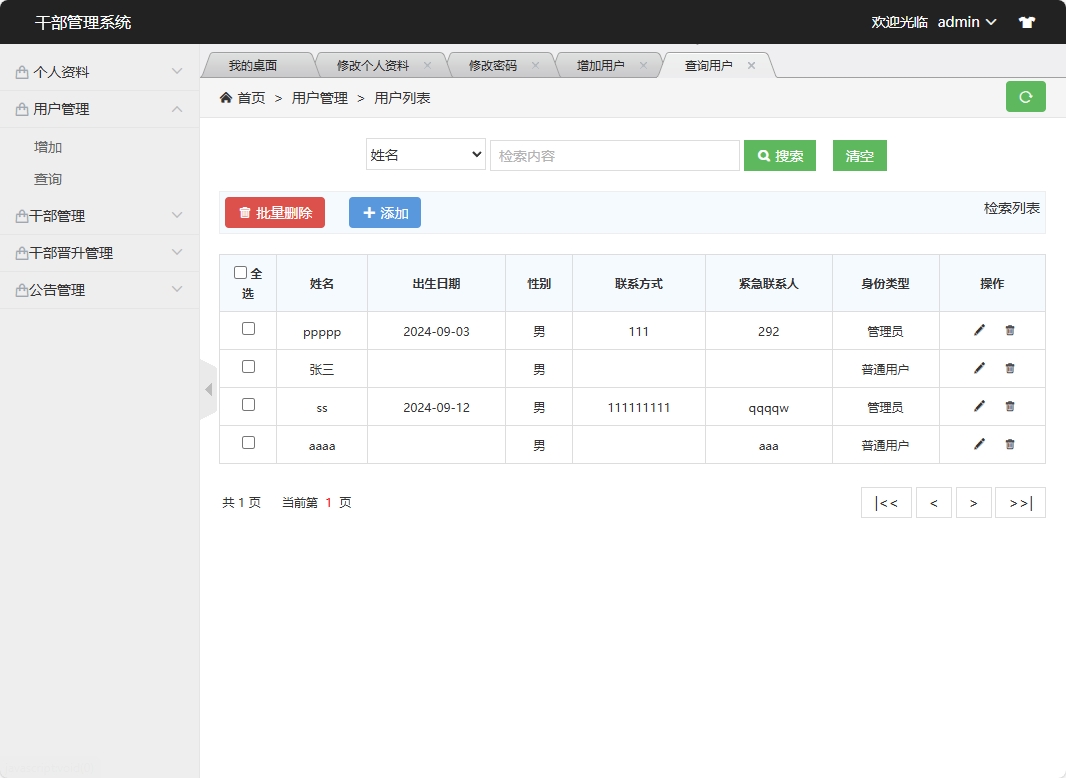Click the delete trash icon for user aaaa
The width and height of the screenshot is (1066, 778).
click(1009, 444)
